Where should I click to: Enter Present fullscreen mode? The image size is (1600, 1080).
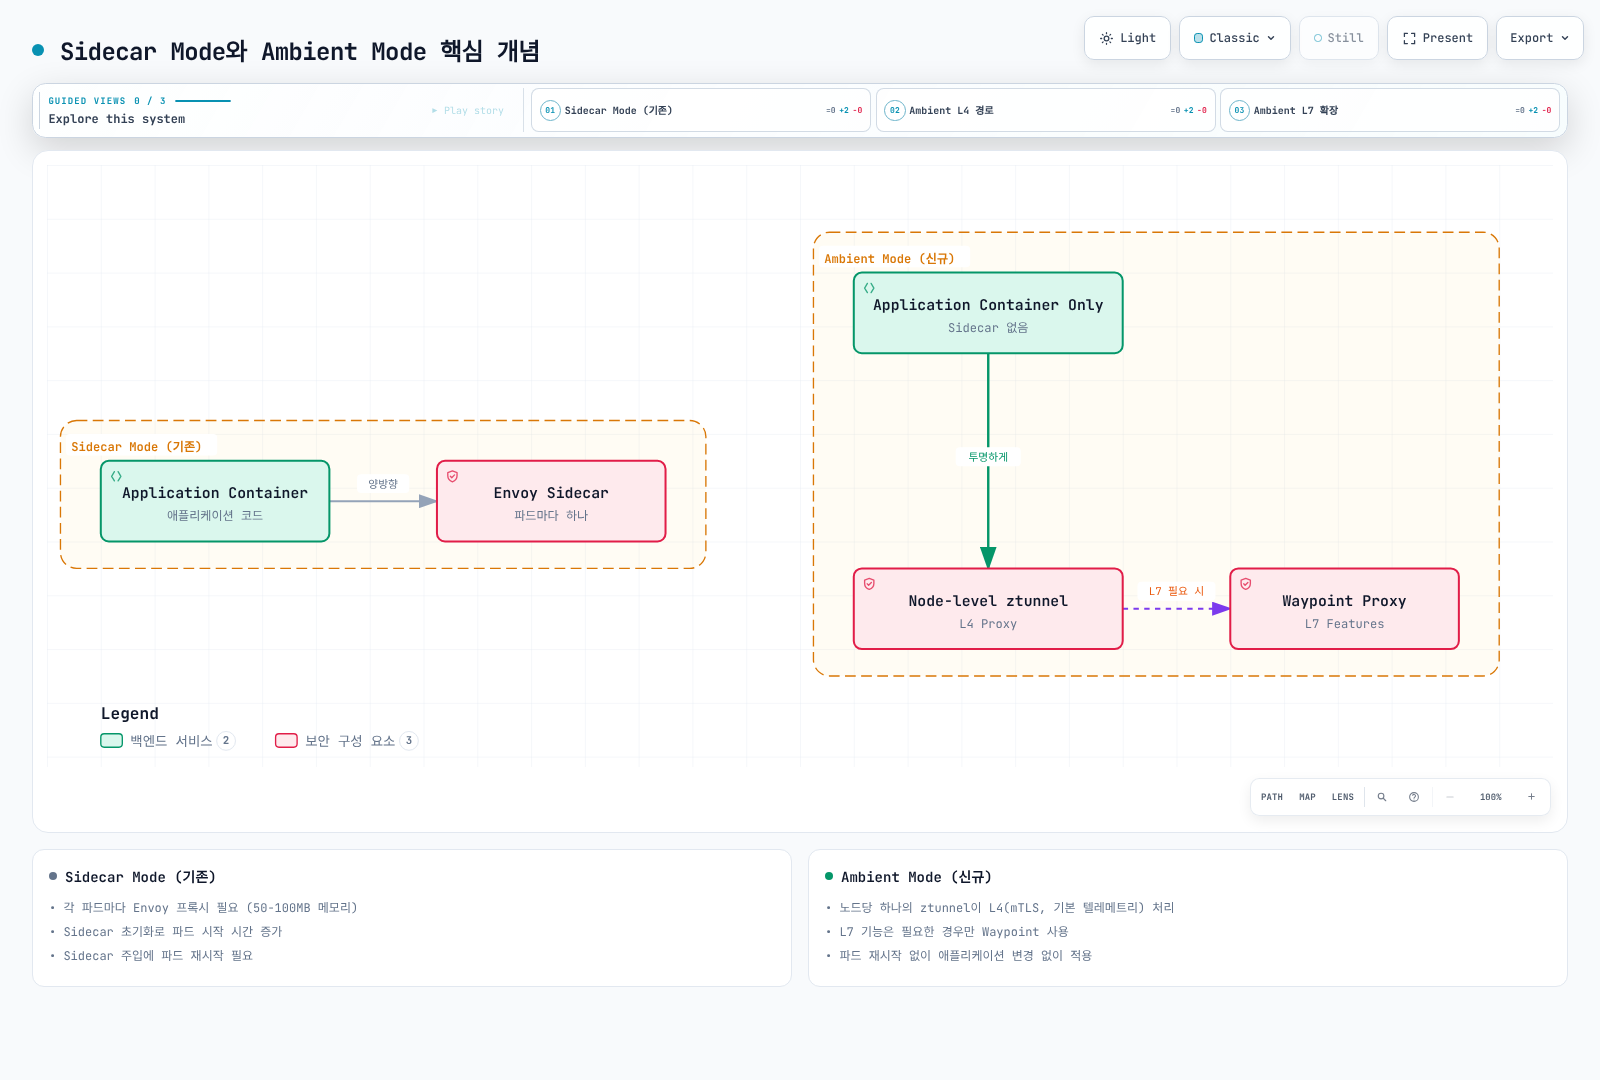point(1437,38)
